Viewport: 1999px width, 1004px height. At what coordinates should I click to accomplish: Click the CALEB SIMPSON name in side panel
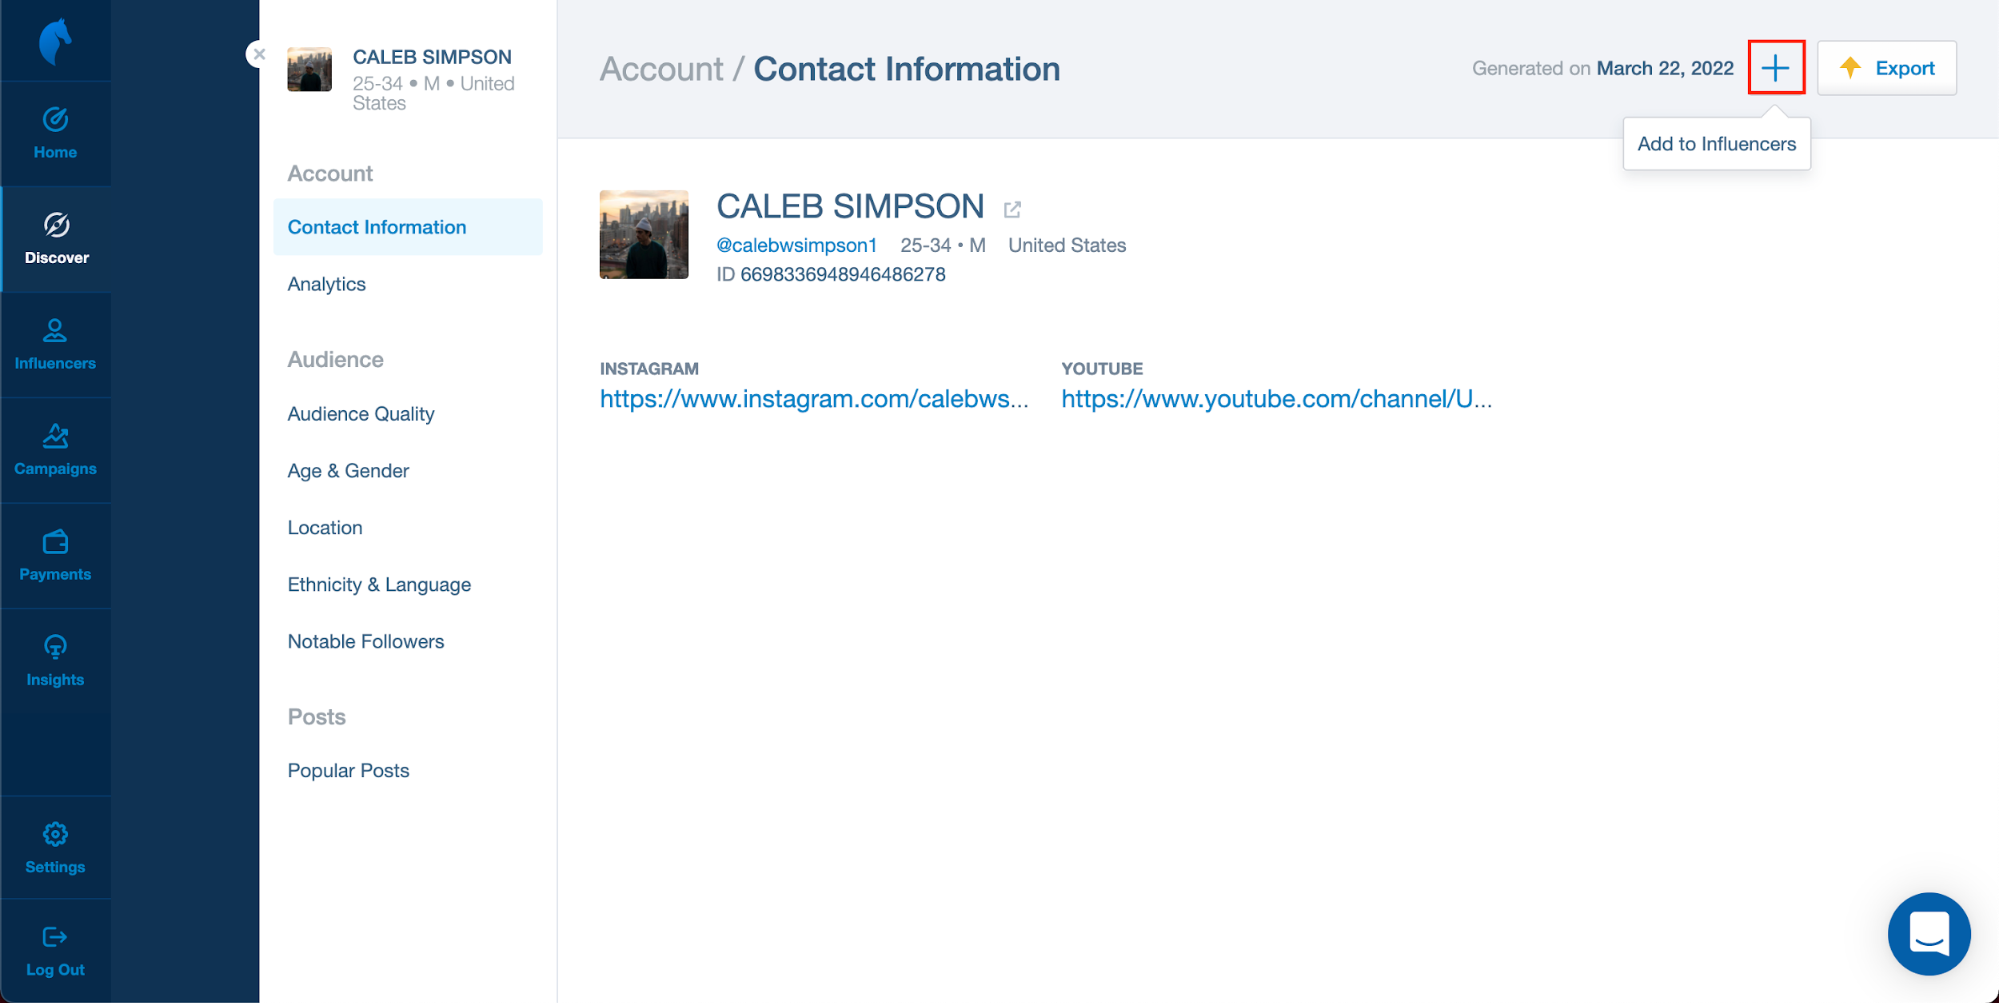point(432,57)
